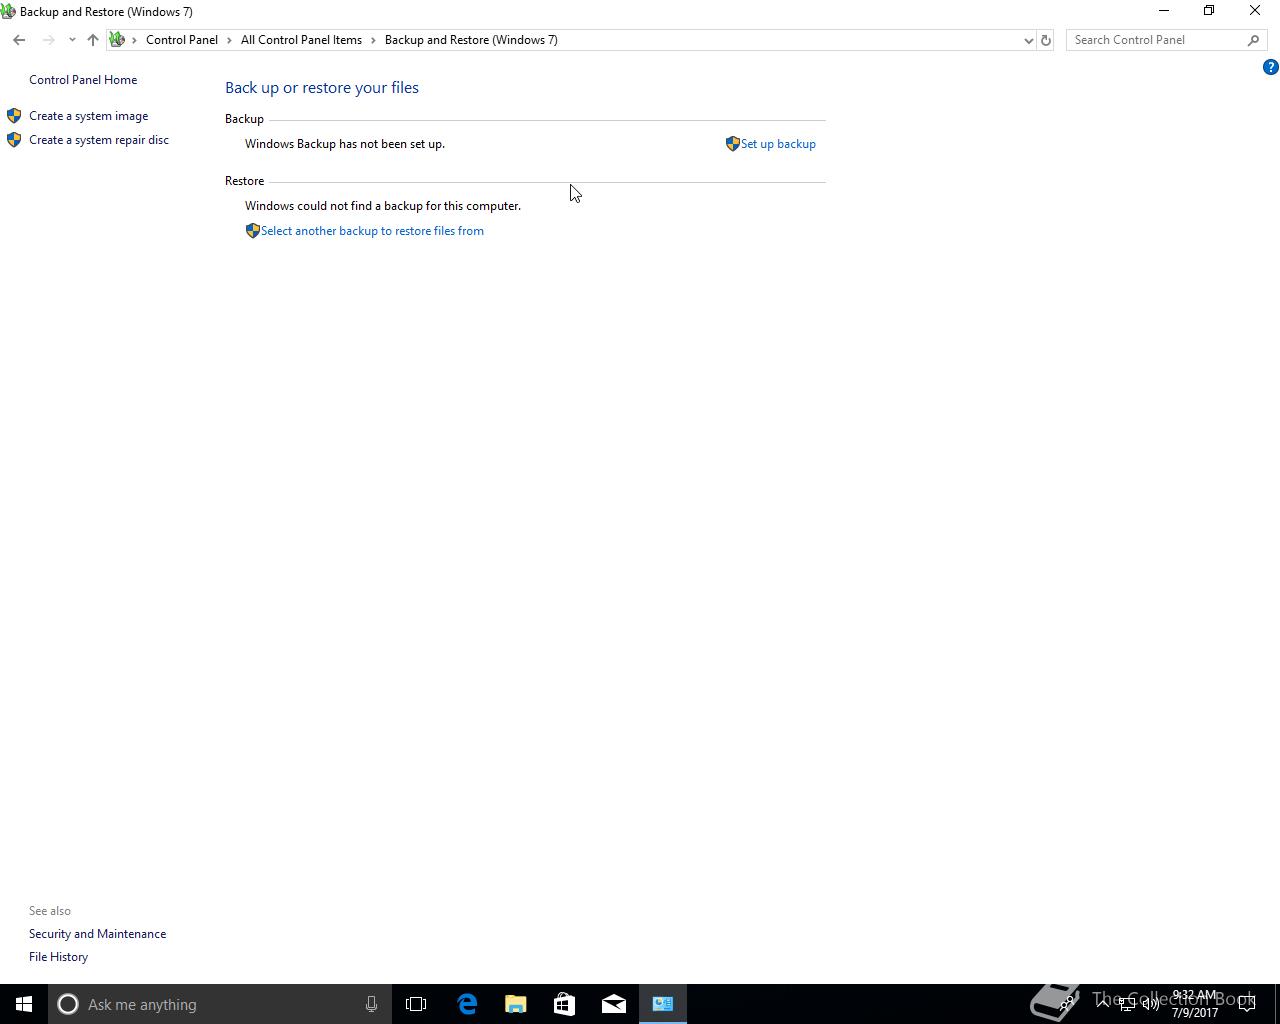The width and height of the screenshot is (1280, 1024).
Task: Click "Windows could not find a backup" message
Action: pos(383,206)
